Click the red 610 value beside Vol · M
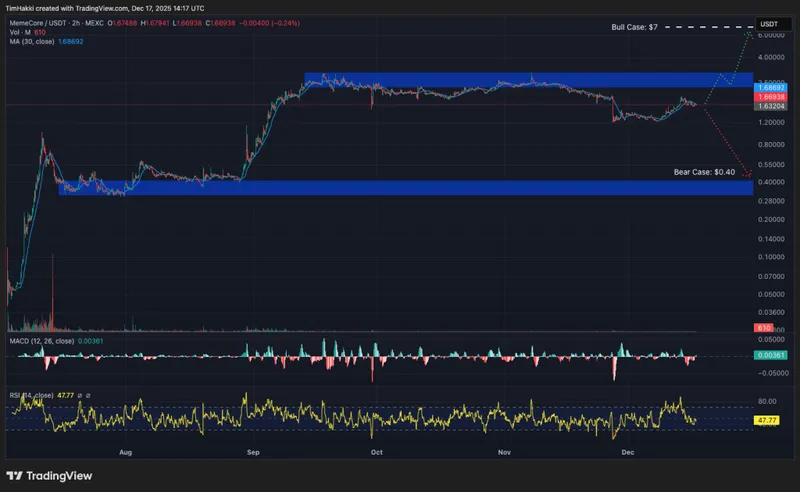800x492 pixels. click(40, 32)
